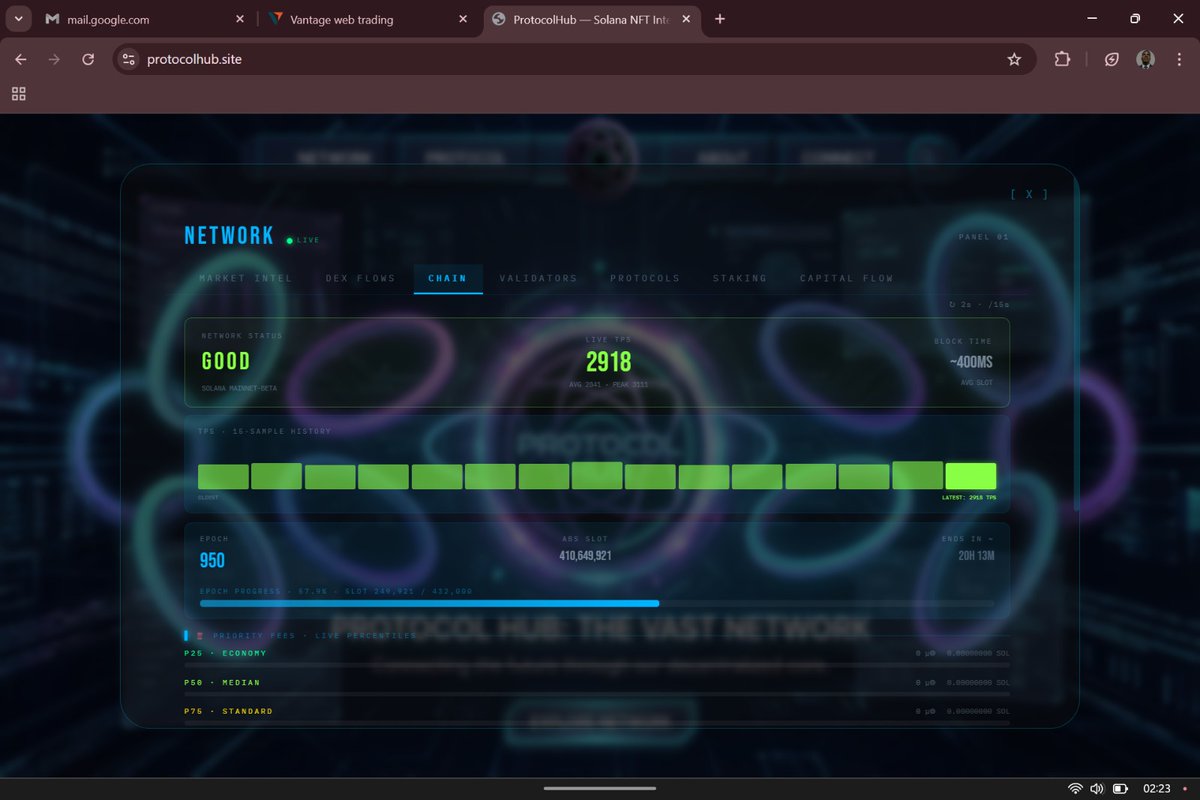Click the Epoch number 950
This screenshot has width=1200, height=800.
click(212, 561)
